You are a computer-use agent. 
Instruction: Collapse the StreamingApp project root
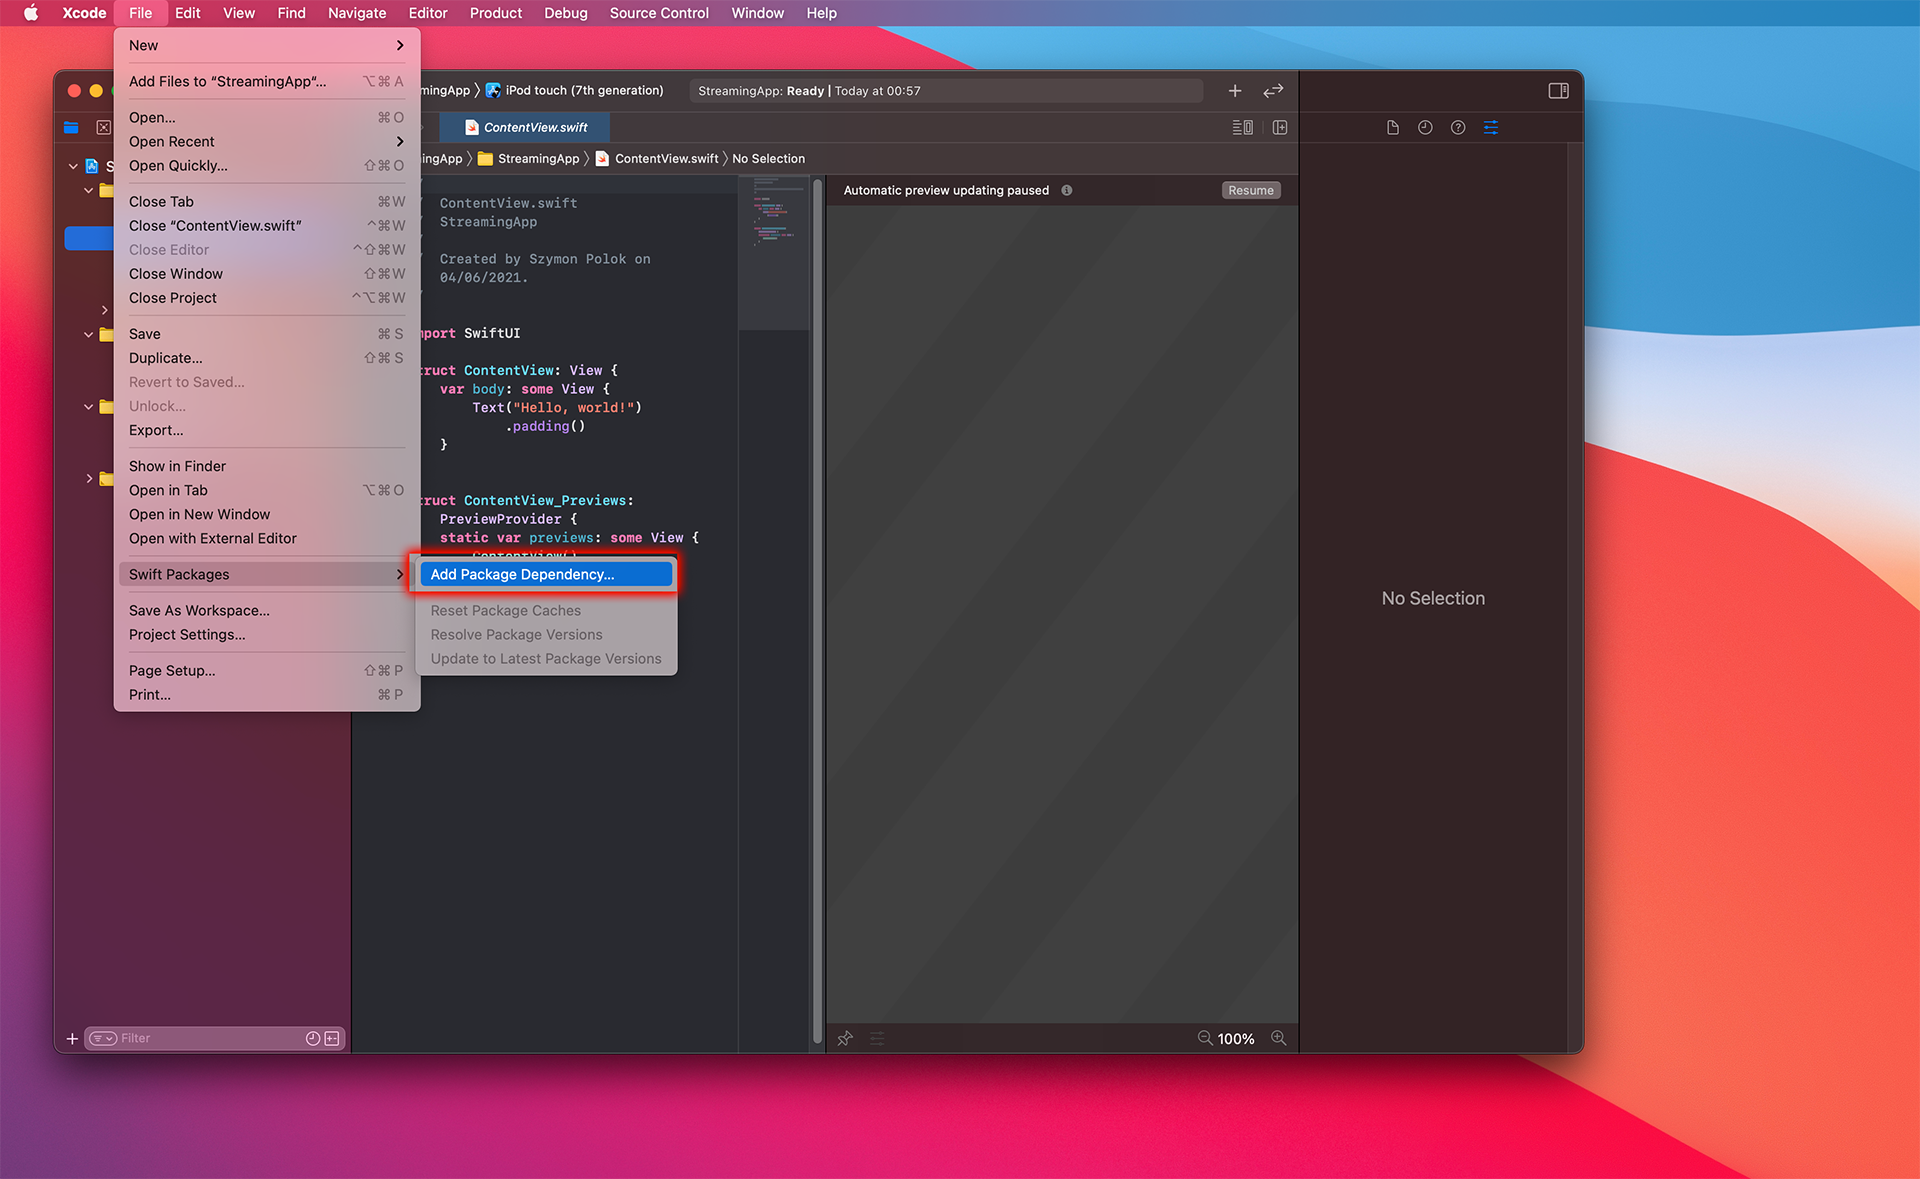[x=73, y=166]
